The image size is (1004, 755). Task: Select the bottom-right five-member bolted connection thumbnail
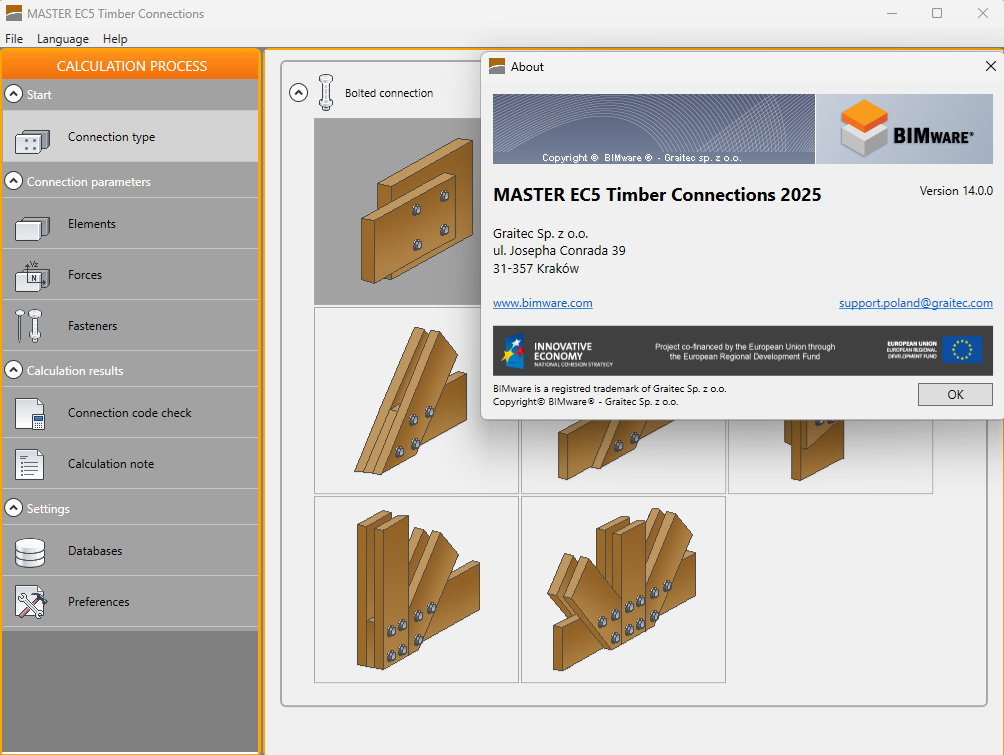[623, 589]
